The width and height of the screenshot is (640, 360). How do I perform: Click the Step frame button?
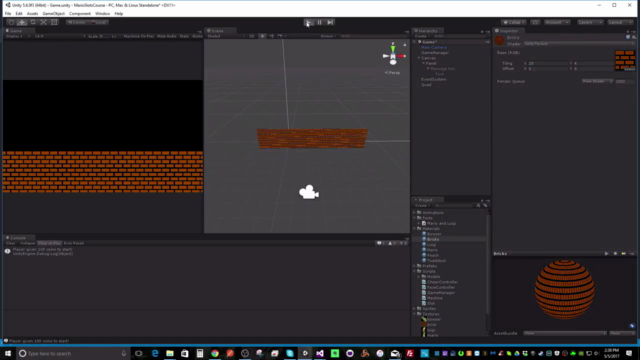(x=330, y=22)
